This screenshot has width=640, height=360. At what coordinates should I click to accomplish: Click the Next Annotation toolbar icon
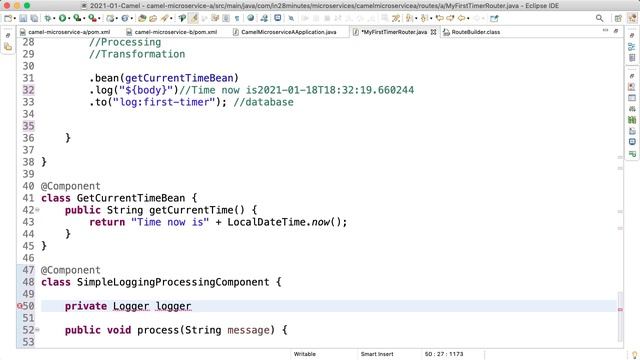point(409,18)
